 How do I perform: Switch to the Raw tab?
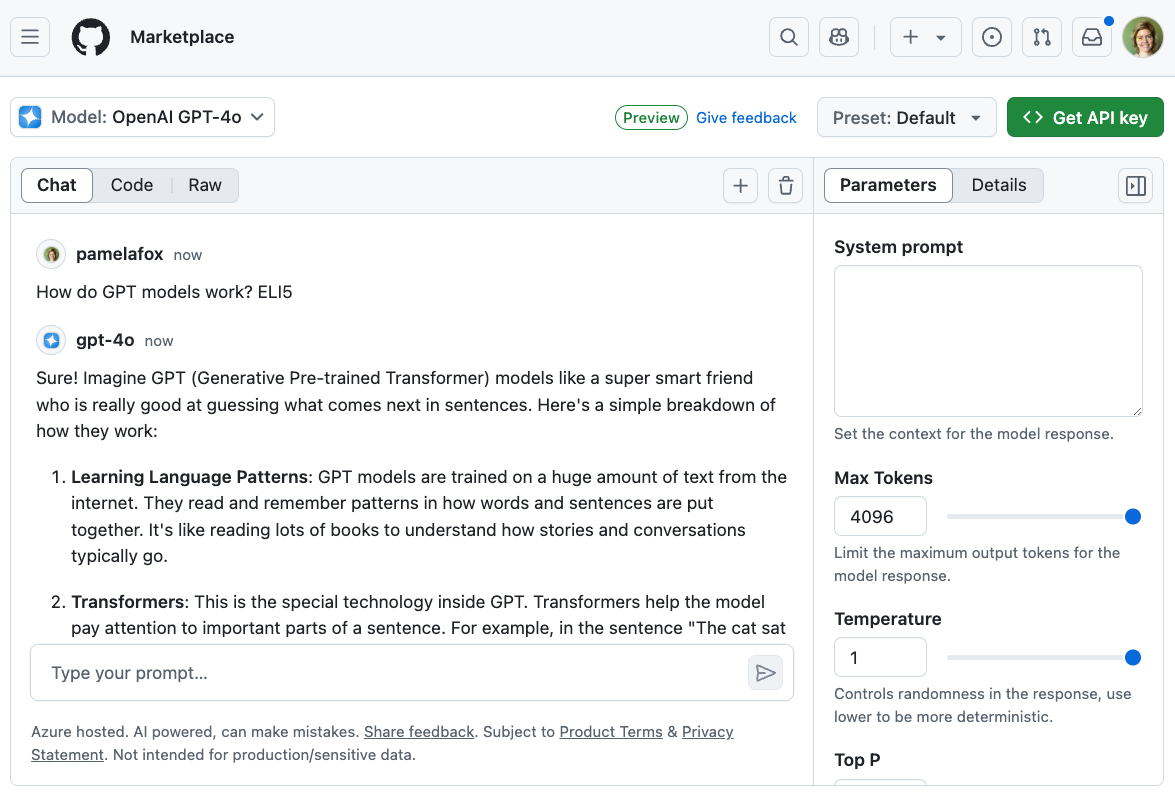(x=205, y=185)
